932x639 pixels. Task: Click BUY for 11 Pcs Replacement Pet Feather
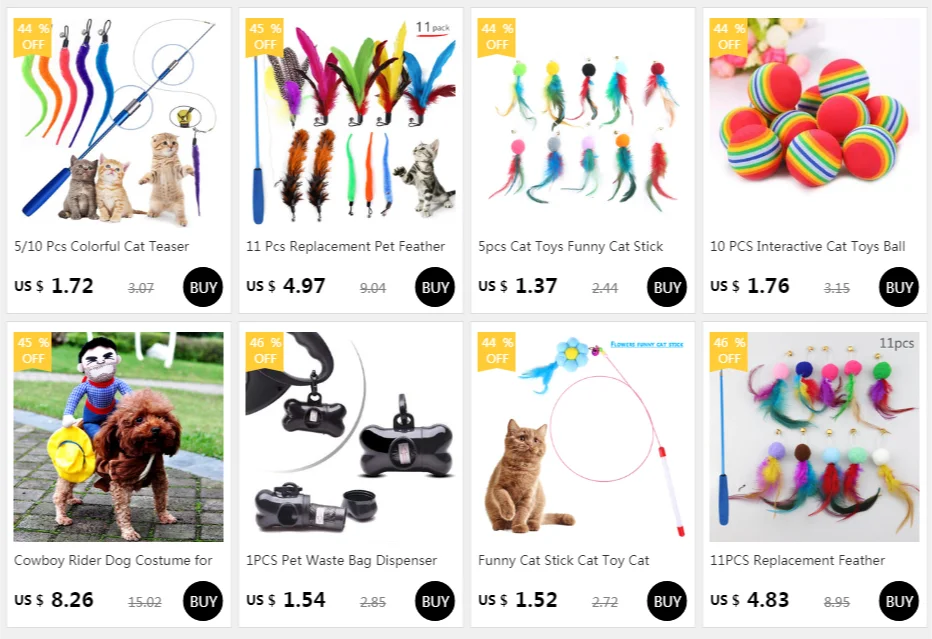[x=434, y=287]
